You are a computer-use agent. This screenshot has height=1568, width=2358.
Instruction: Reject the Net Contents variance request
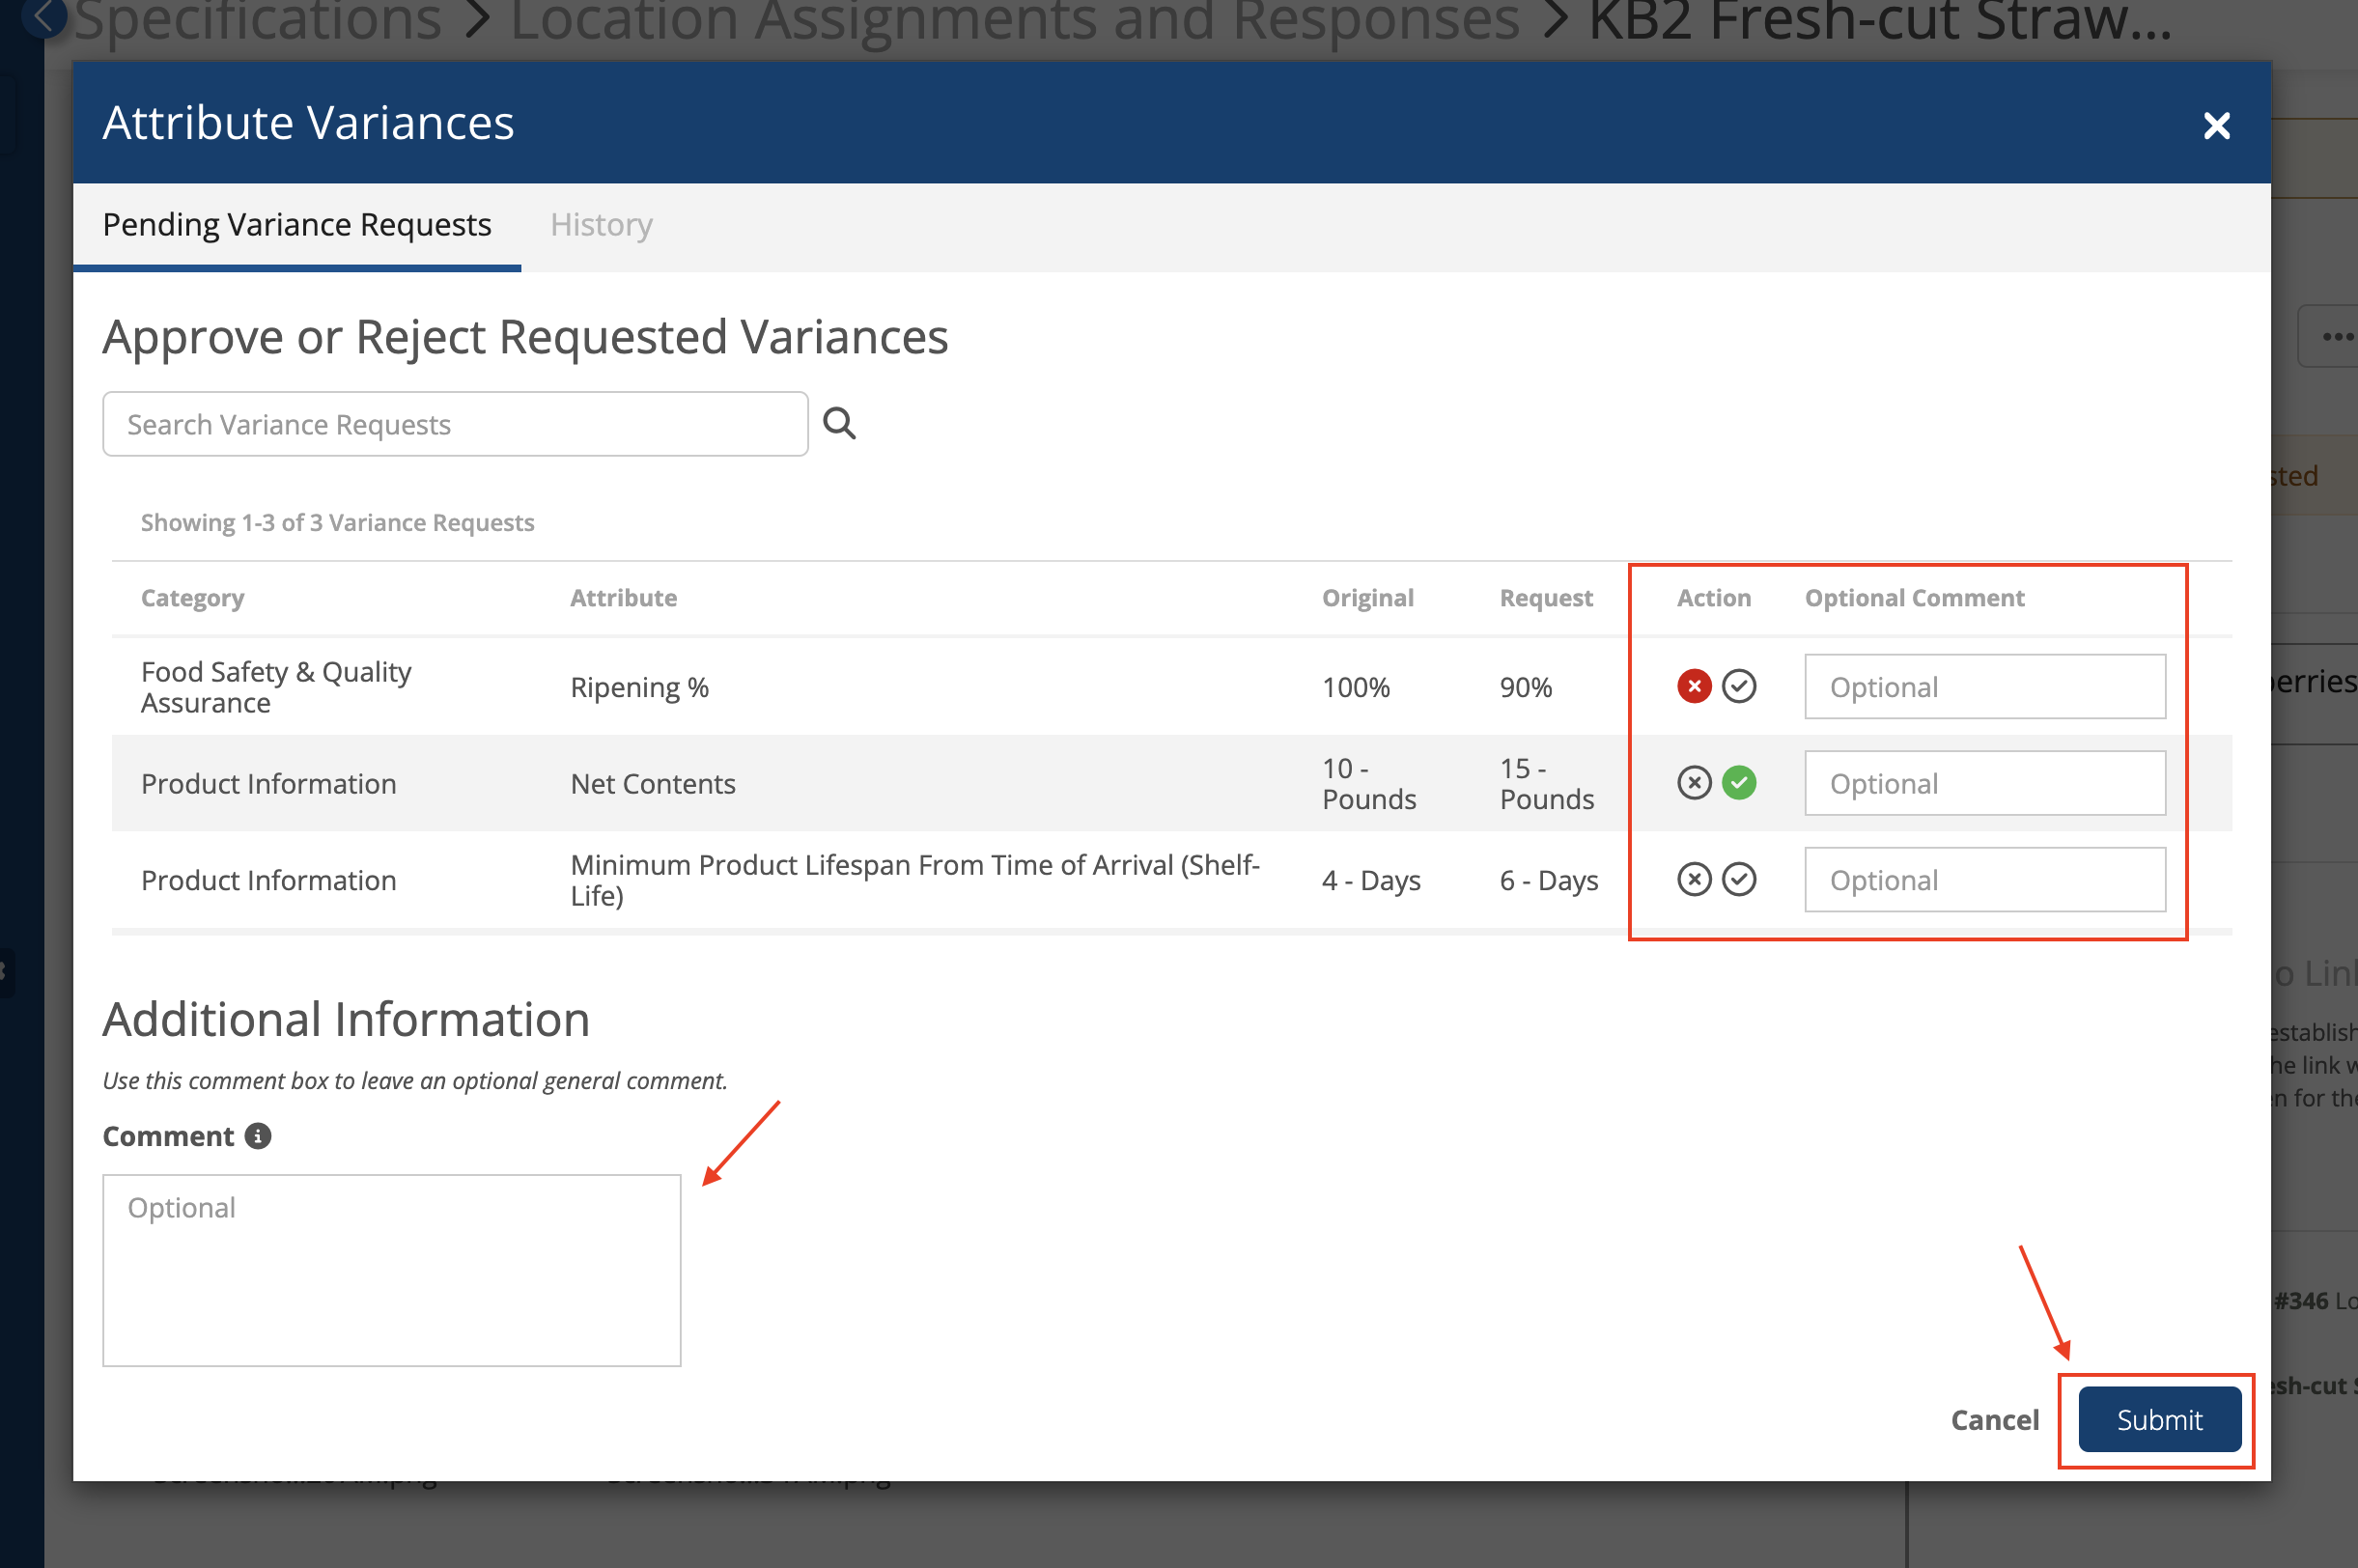pyautogui.click(x=1694, y=783)
